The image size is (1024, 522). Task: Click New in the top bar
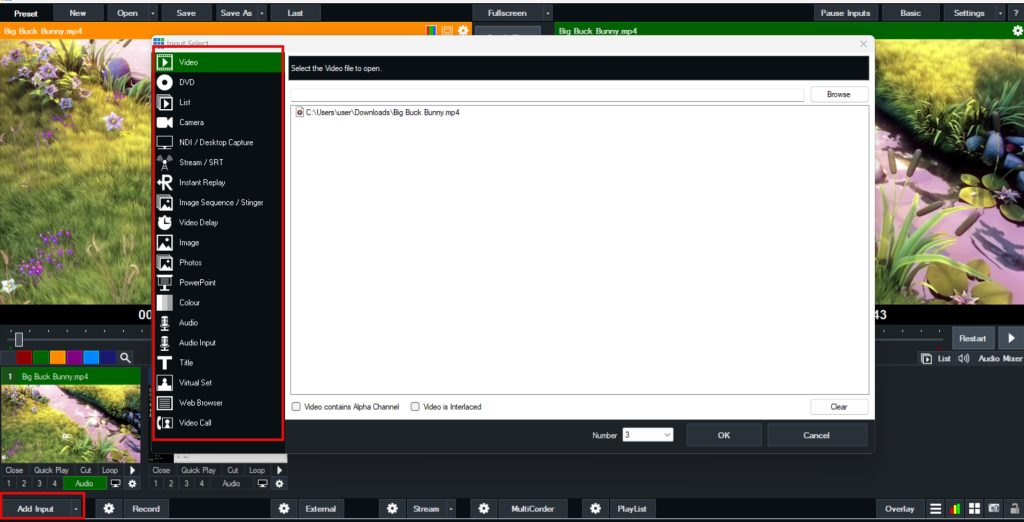point(78,13)
